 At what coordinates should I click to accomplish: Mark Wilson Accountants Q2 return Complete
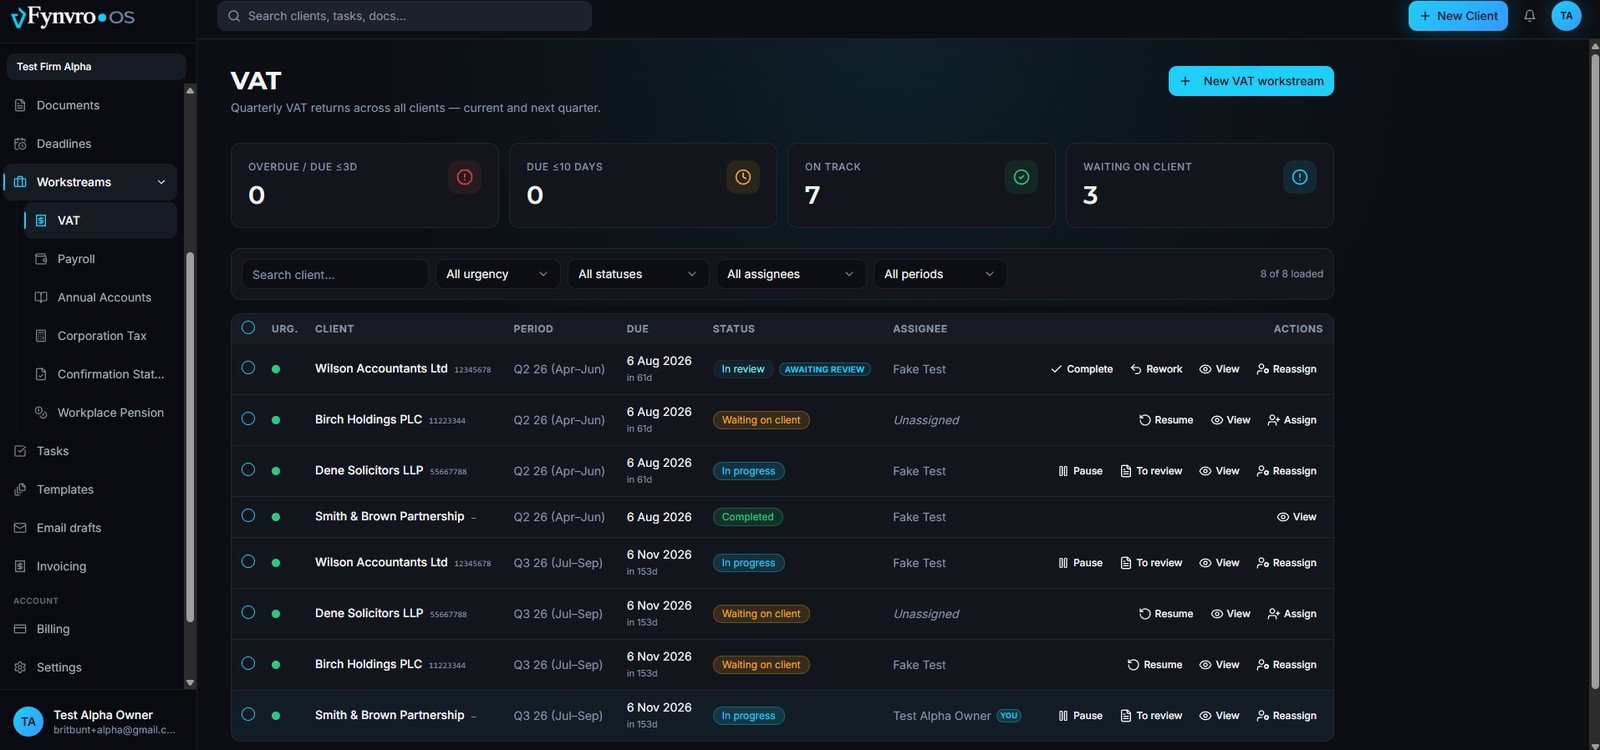pos(1082,369)
